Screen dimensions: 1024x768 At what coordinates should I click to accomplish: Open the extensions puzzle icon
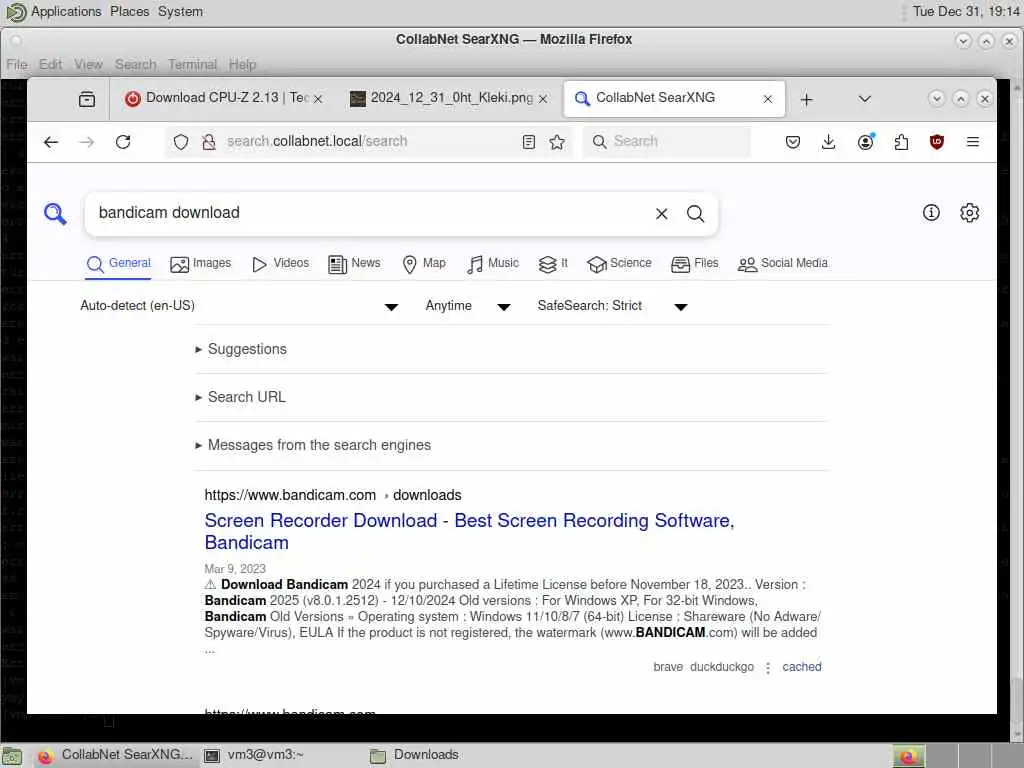point(901,142)
